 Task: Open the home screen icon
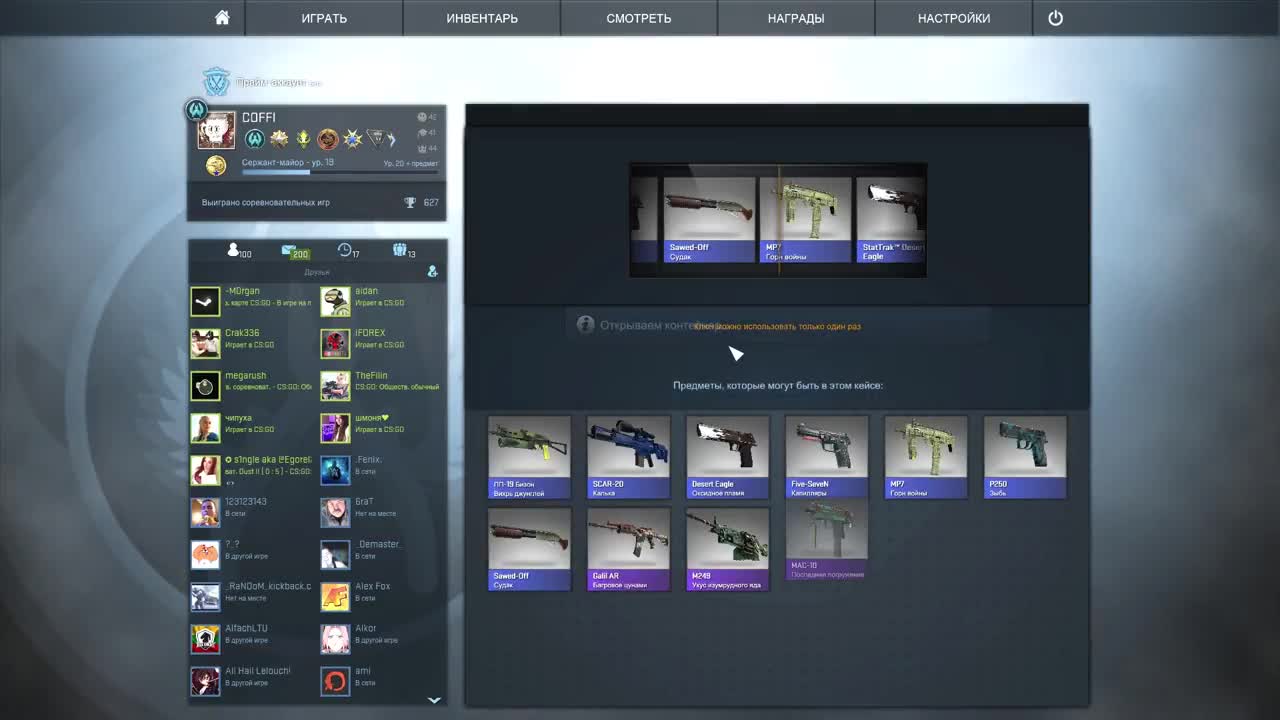(x=222, y=18)
